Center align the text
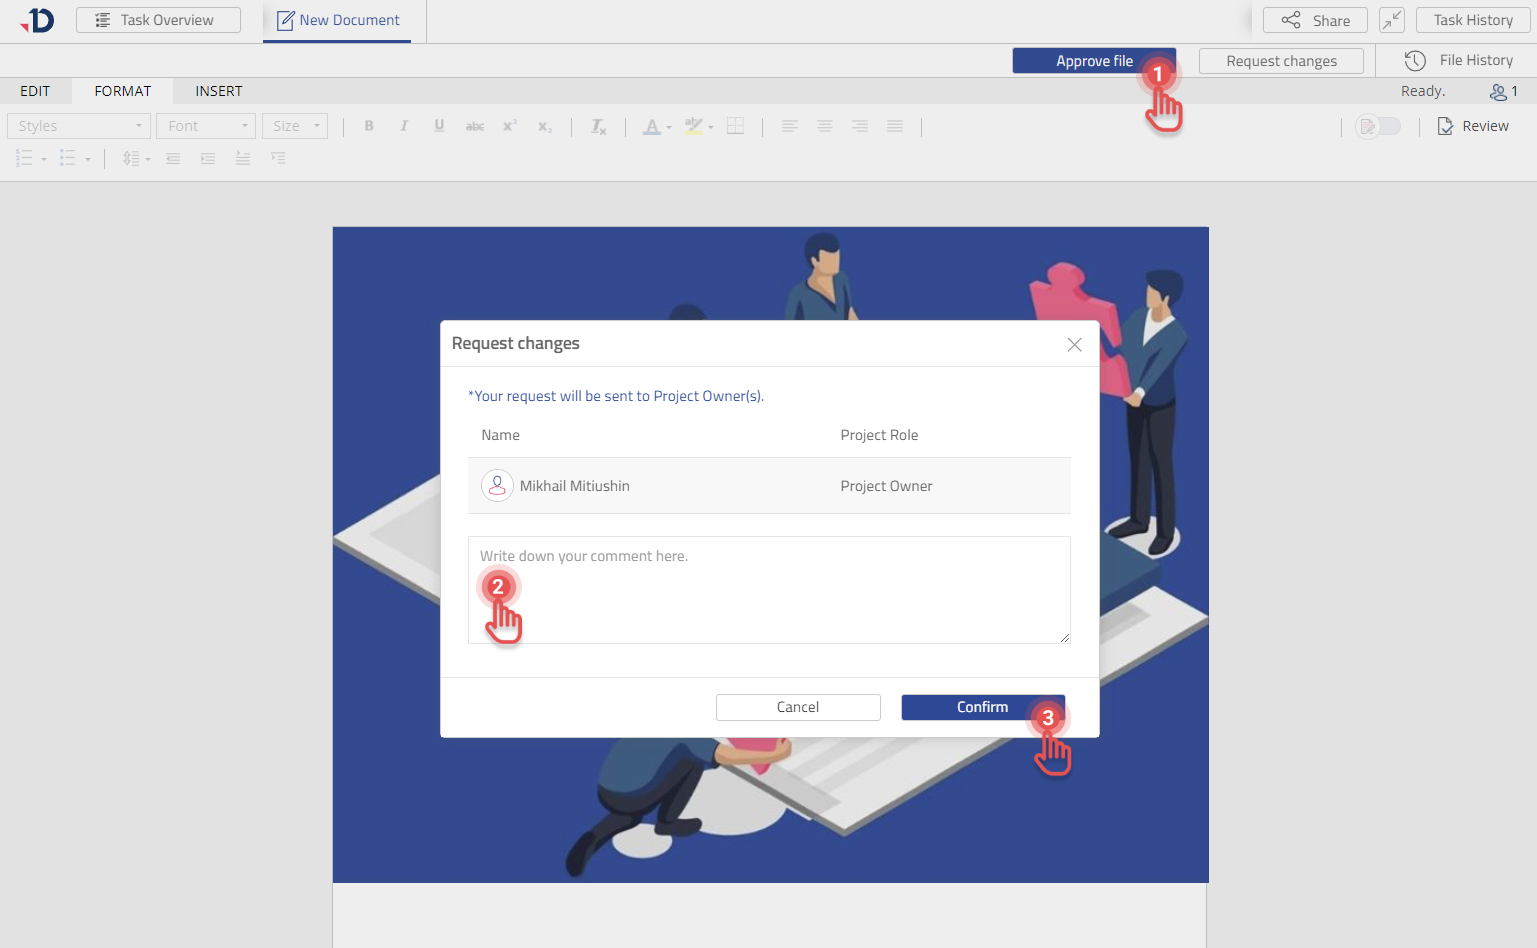This screenshot has width=1537, height=948. [825, 126]
